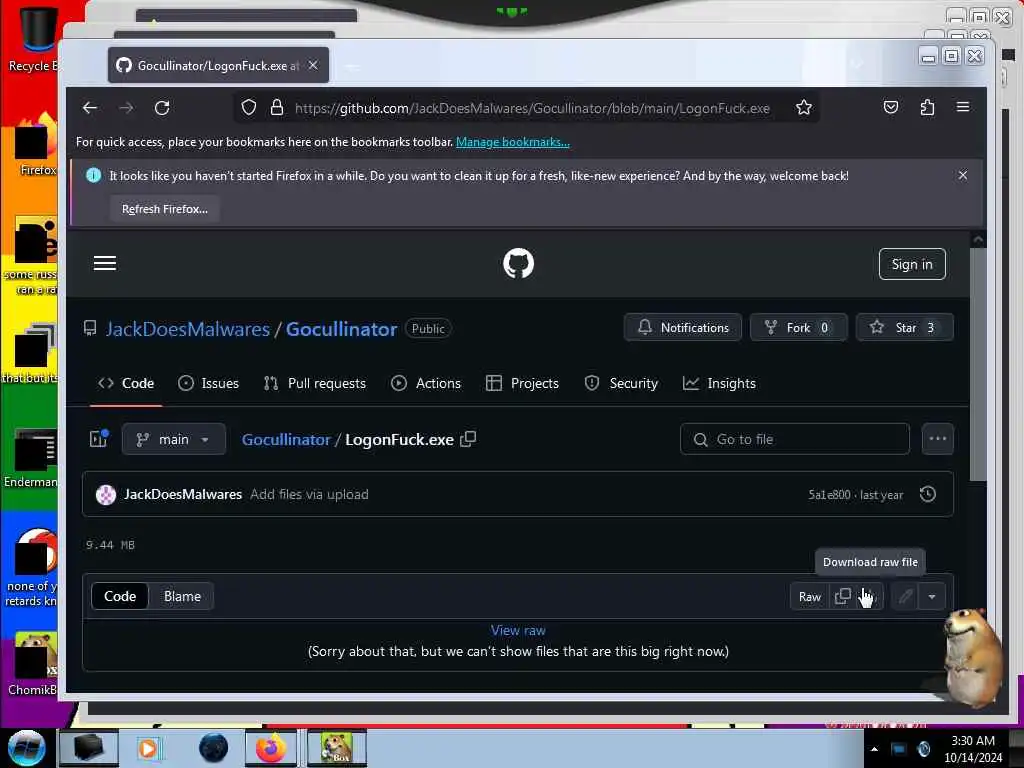Screen dimensions: 1024x768
Task: Go to the GitHub homepage logo
Action: click(519, 263)
